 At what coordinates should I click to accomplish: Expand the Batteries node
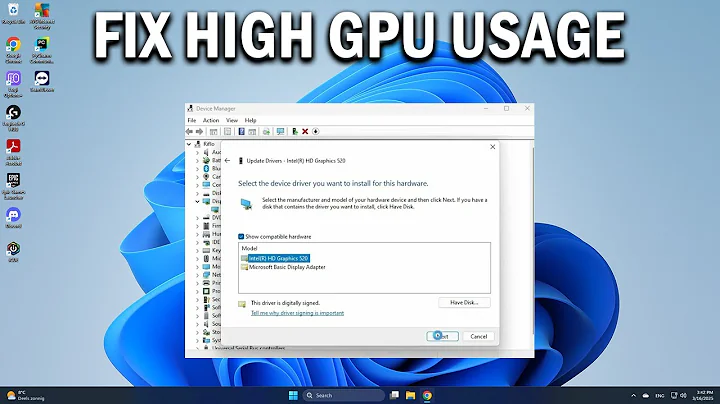click(x=197, y=161)
